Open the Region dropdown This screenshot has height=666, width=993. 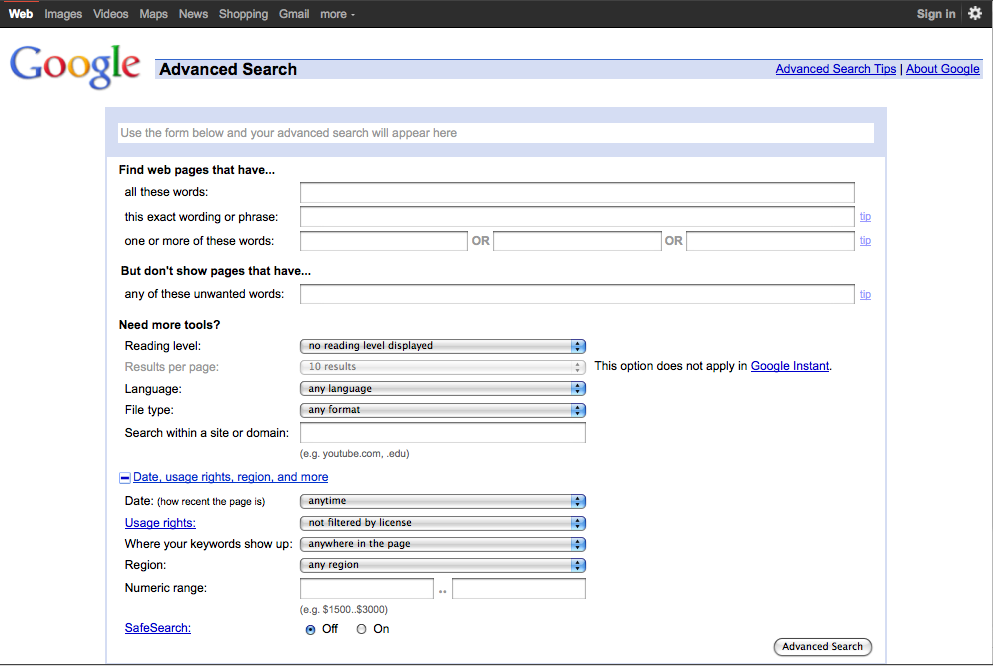[x=443, y=565]
